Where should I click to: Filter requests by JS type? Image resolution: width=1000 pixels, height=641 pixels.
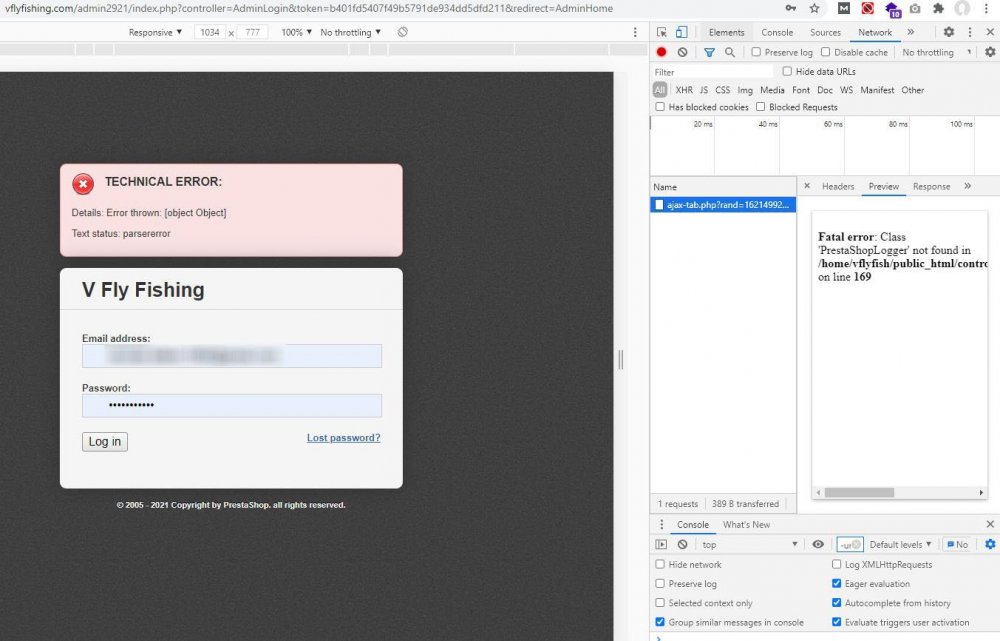pyautogui.click(x=703, y=90)
